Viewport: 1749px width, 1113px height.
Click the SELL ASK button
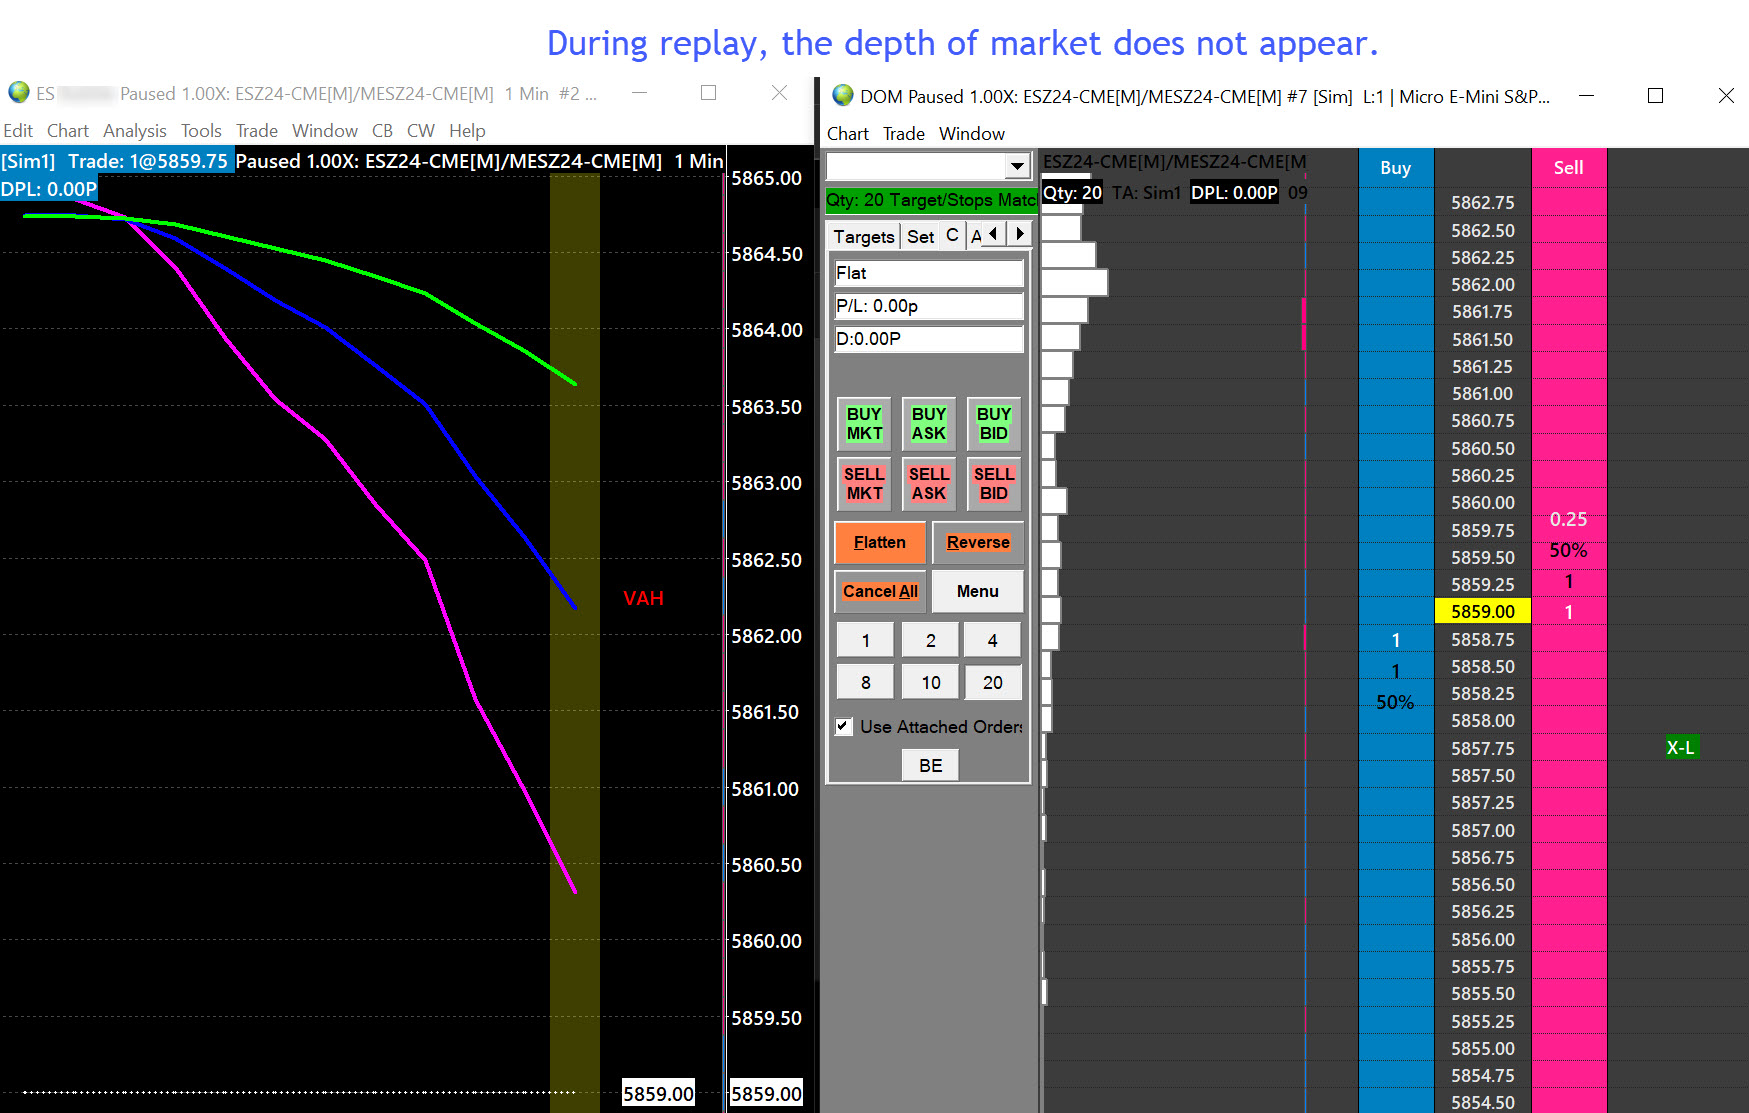[x=929, y=483]
